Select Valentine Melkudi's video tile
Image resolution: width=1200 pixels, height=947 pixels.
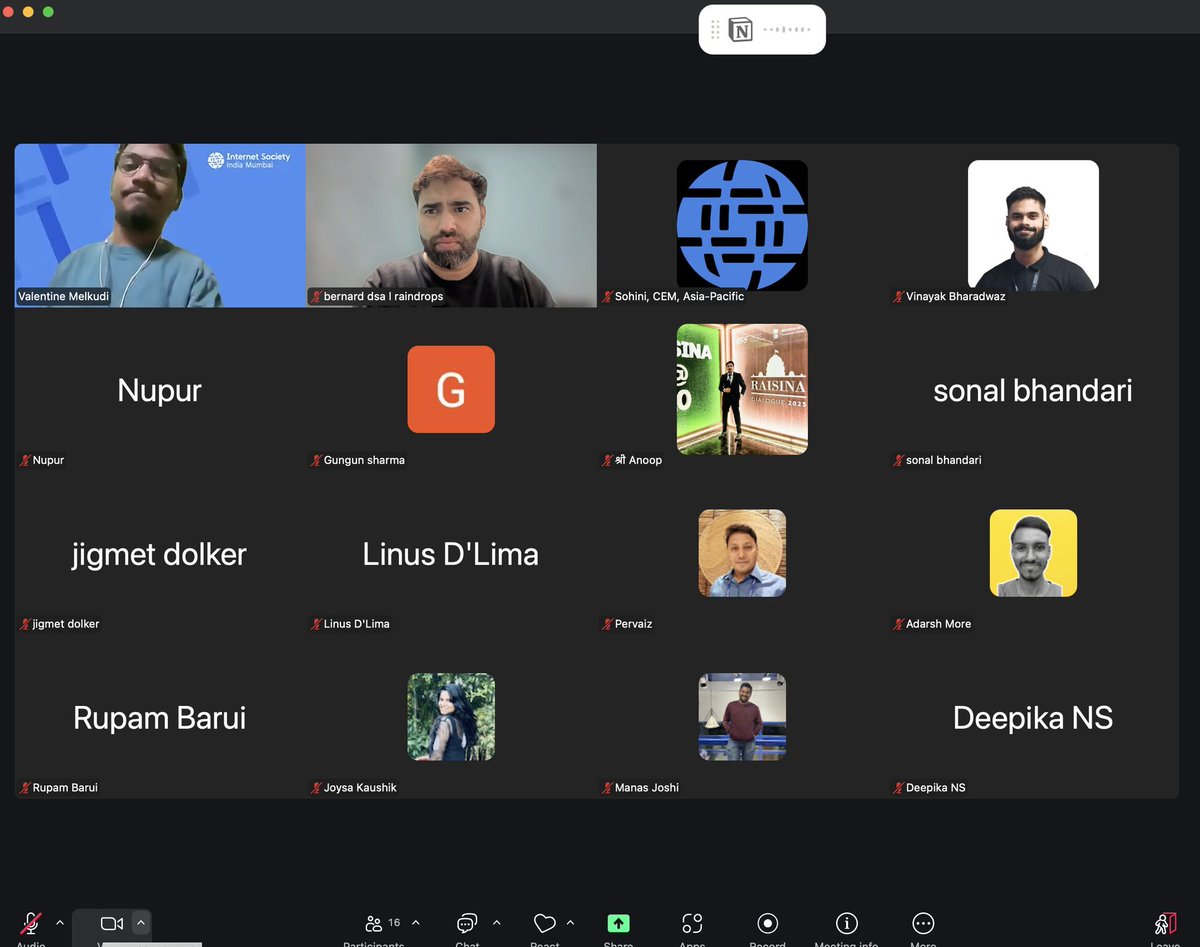160,225
